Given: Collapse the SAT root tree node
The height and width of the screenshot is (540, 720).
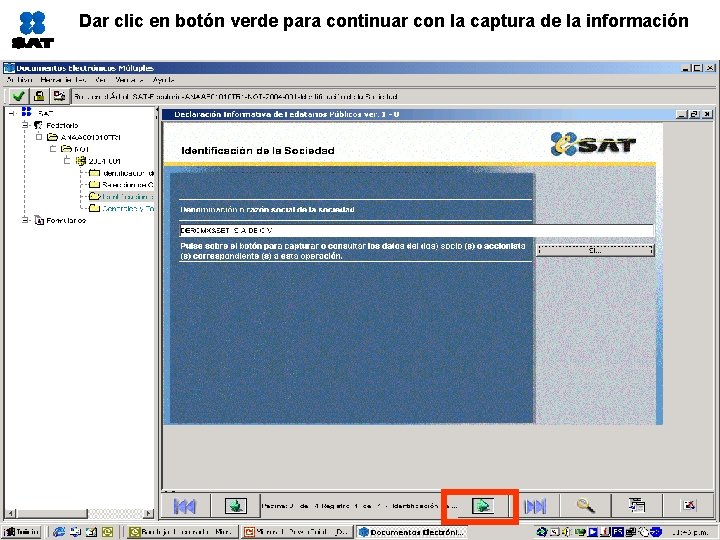Looking at the screenshot, I should coord(12,112).
